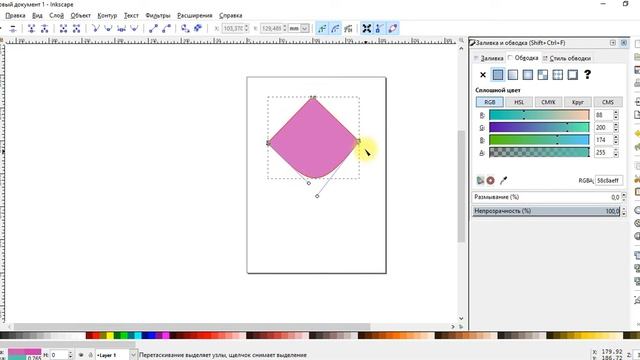Make selected nodes auto-smooth

coord(134,29)
